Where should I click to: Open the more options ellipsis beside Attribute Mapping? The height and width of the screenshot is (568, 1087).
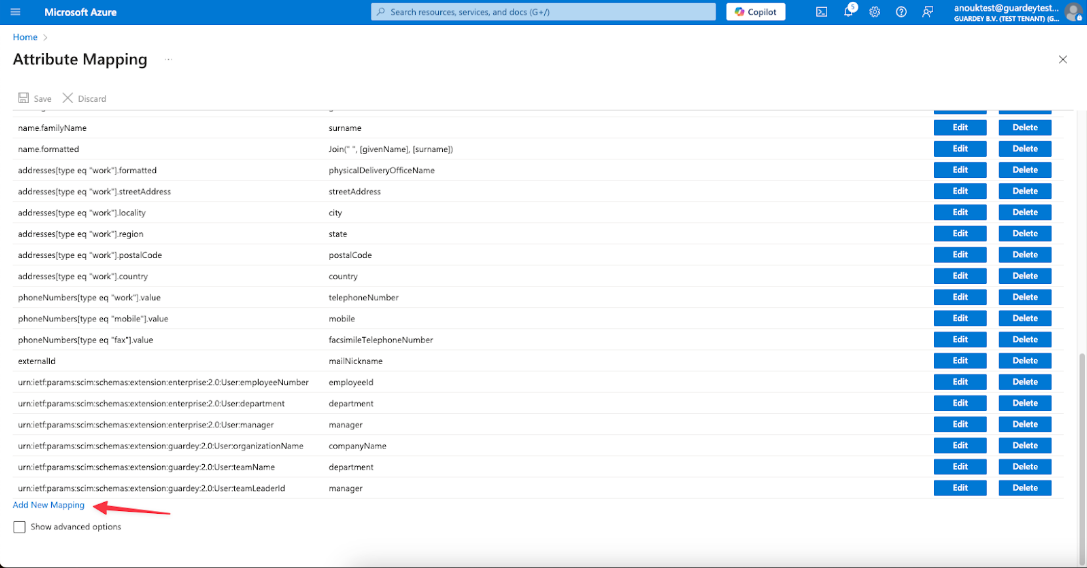click(169, 60)
